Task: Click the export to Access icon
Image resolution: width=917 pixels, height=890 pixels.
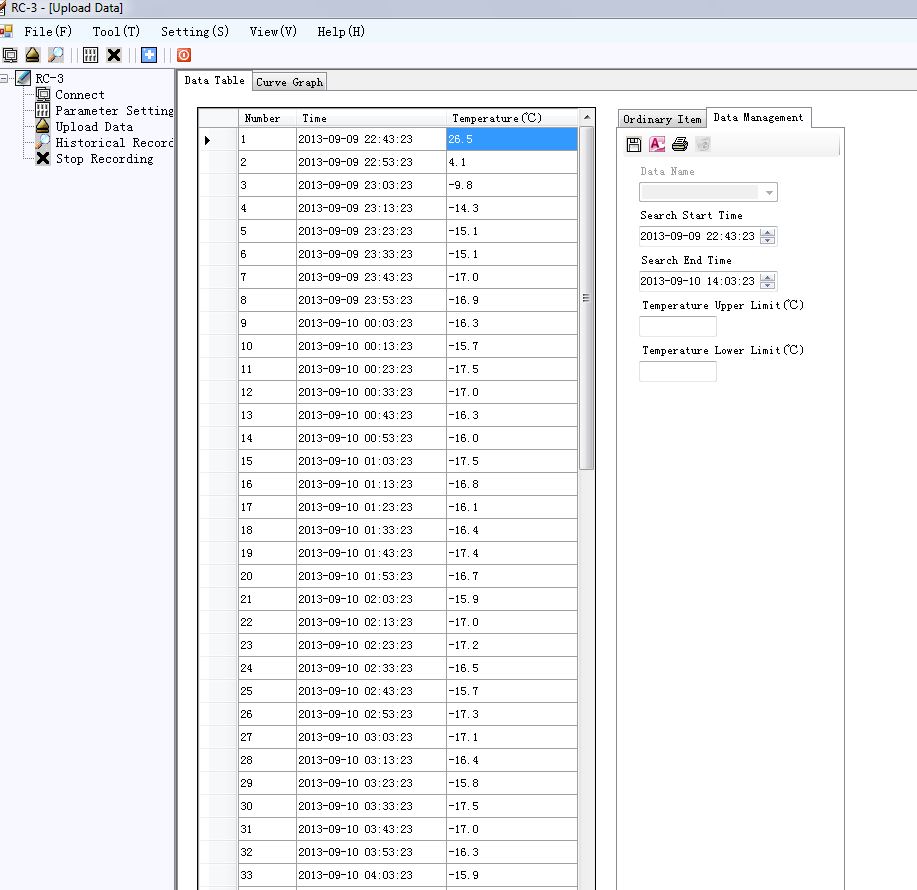Action: (x=657, y=144)
